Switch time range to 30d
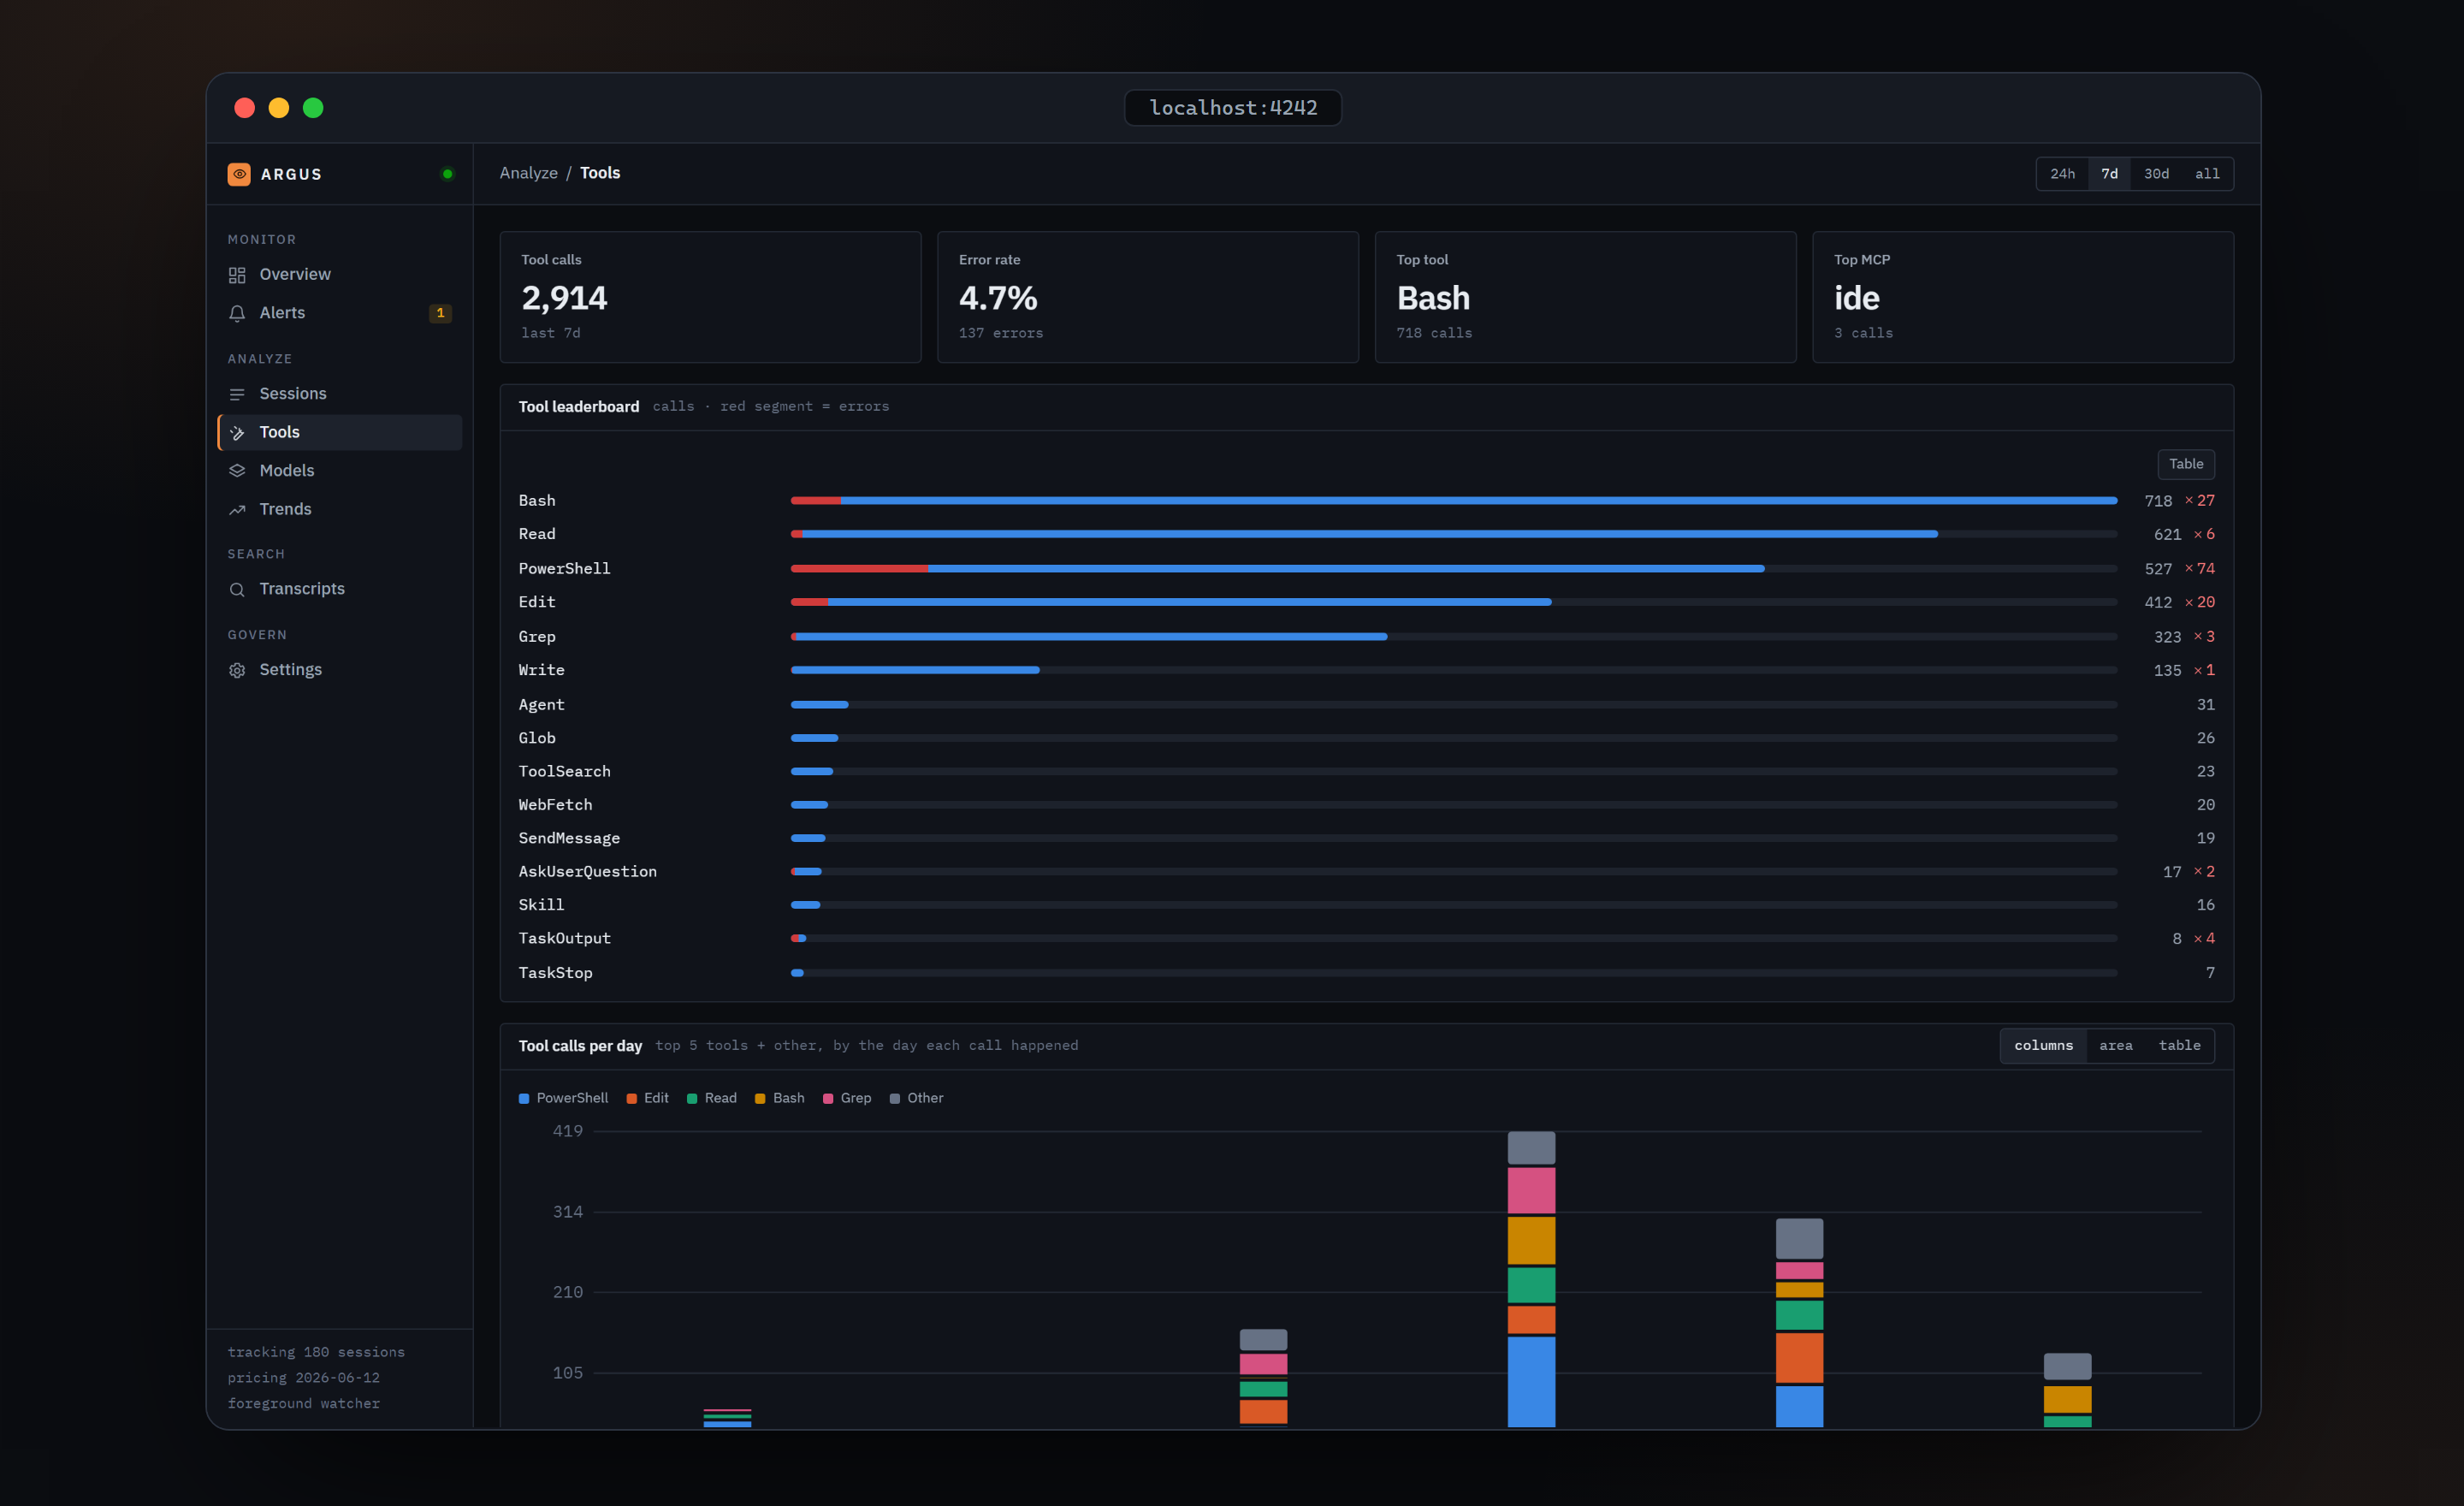Screen dimensions: 2464x1506 (2156, 174)
